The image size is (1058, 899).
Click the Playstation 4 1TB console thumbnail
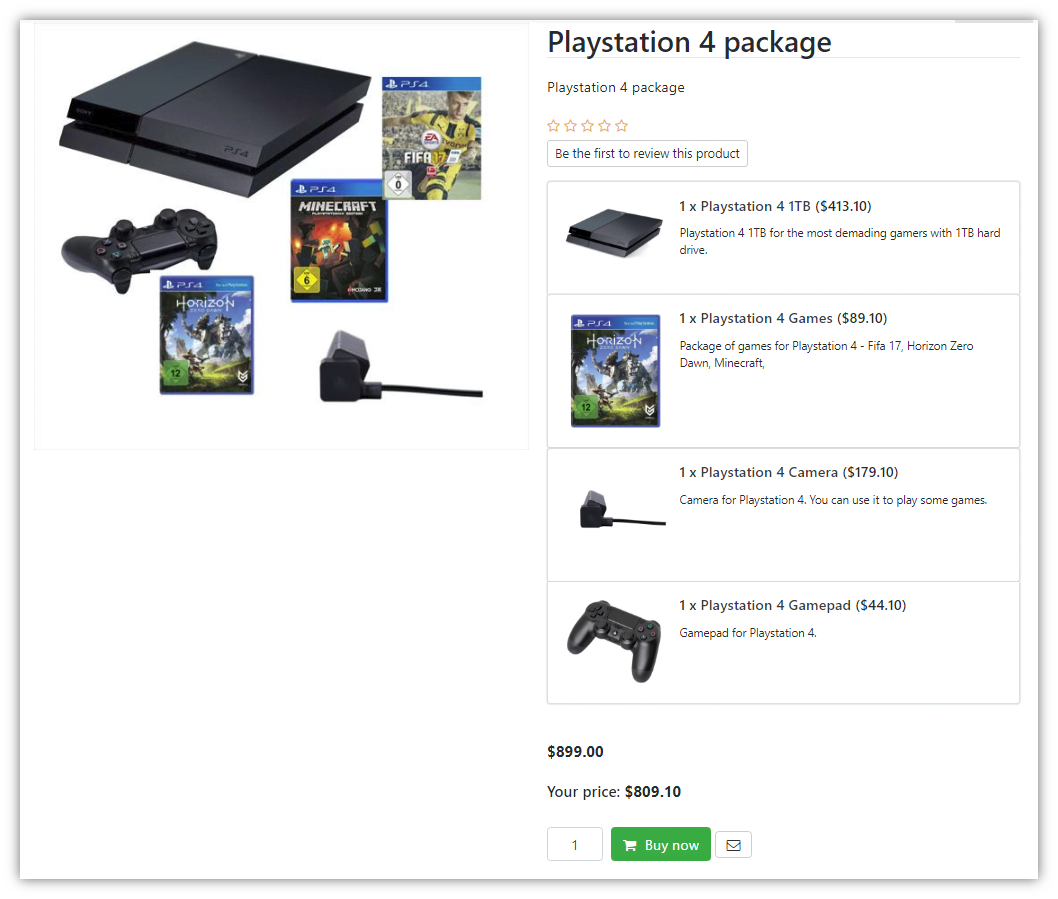[614, 233]
